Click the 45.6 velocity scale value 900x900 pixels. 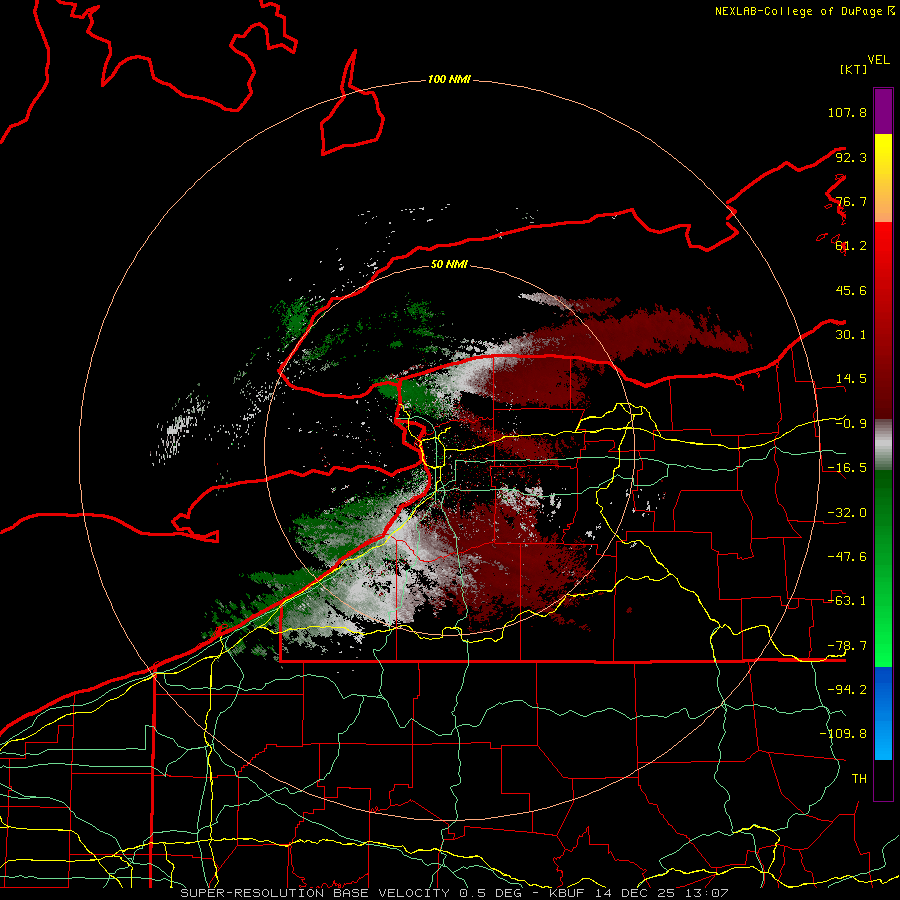[x=851, y=290]
